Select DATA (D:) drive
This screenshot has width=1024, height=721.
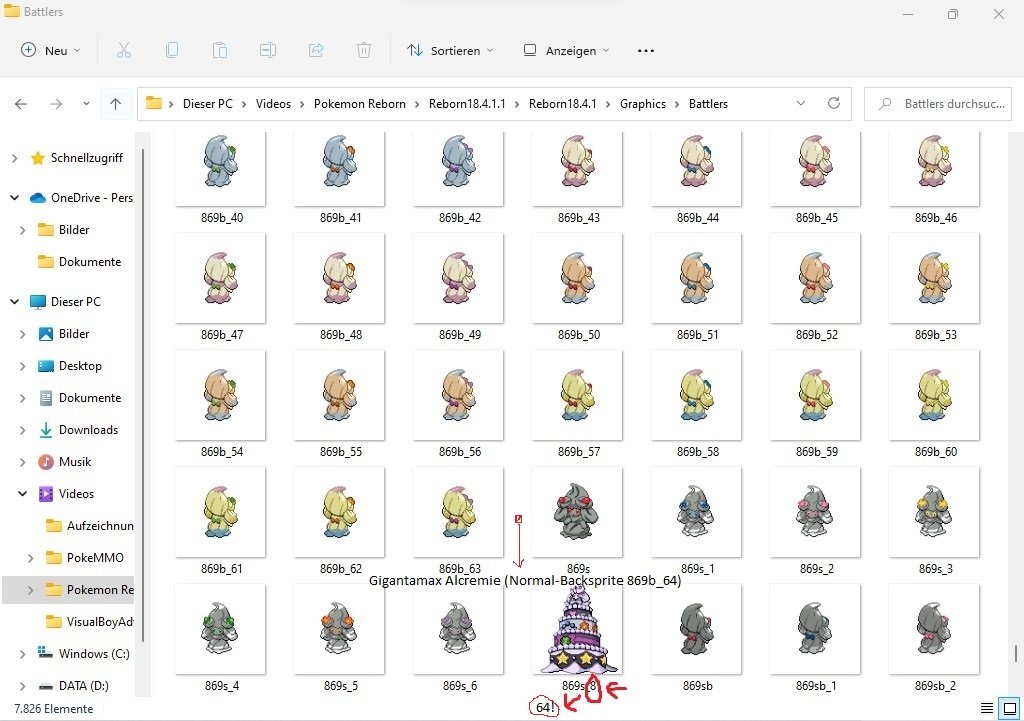[x=74, y=686]
